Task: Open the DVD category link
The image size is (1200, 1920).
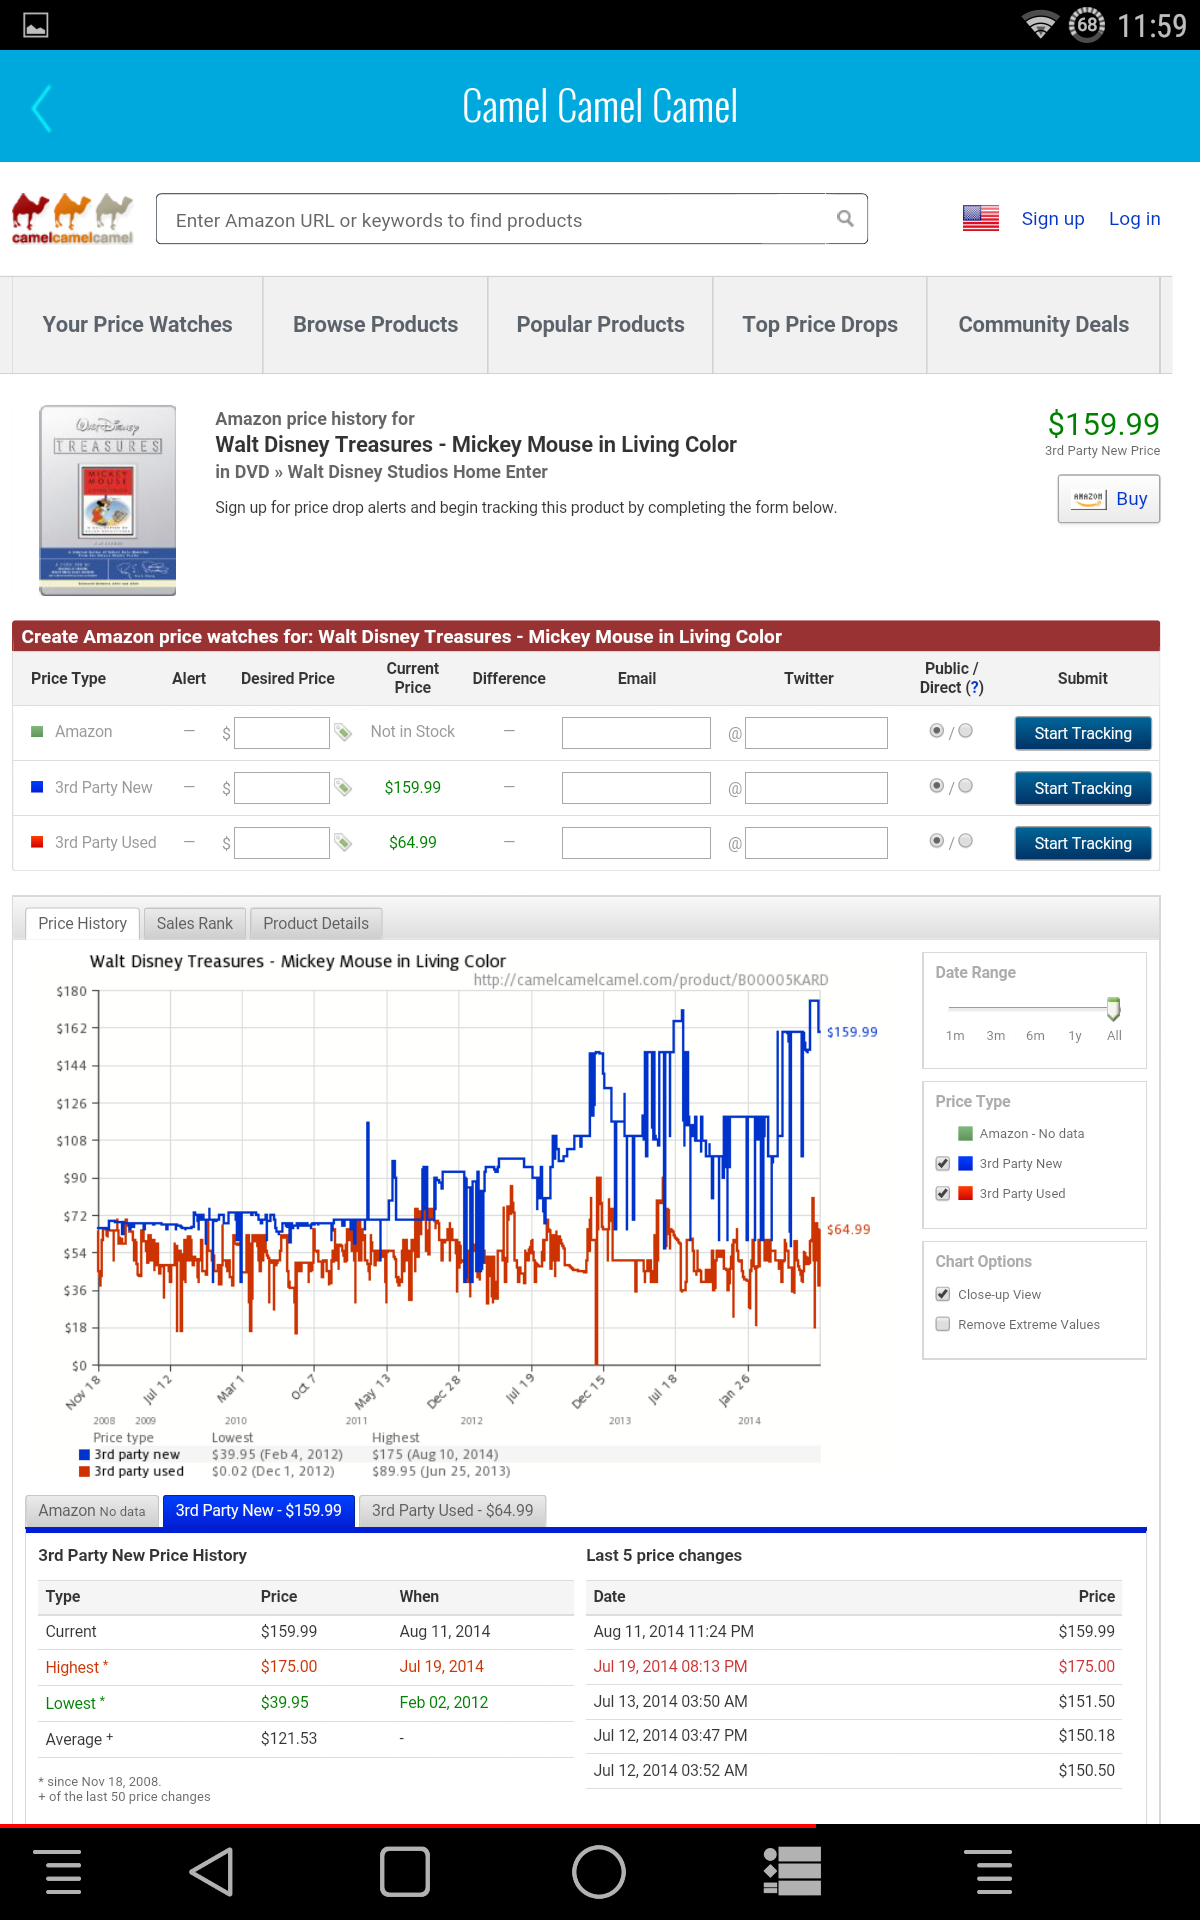Action: [x=252, y=472]
